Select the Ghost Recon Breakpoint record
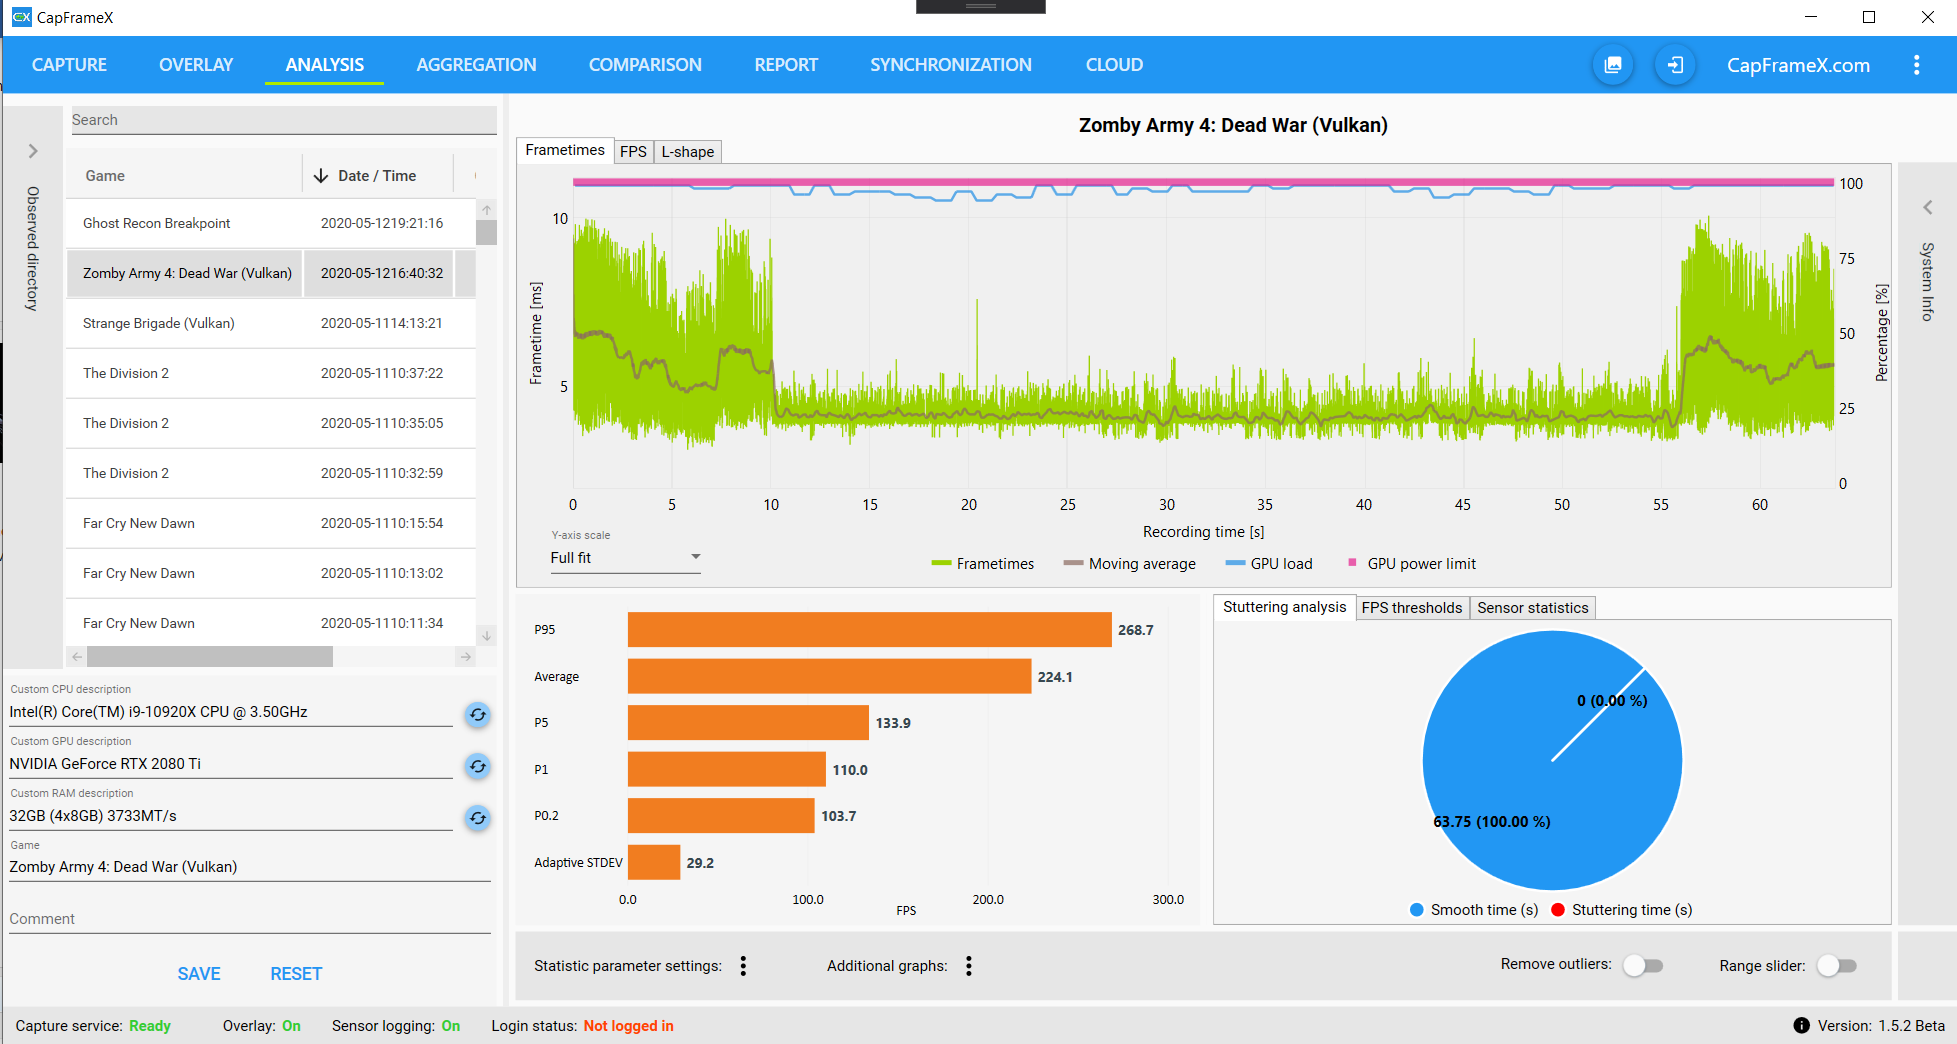1957x1044 pixels. tap(271, 223)
